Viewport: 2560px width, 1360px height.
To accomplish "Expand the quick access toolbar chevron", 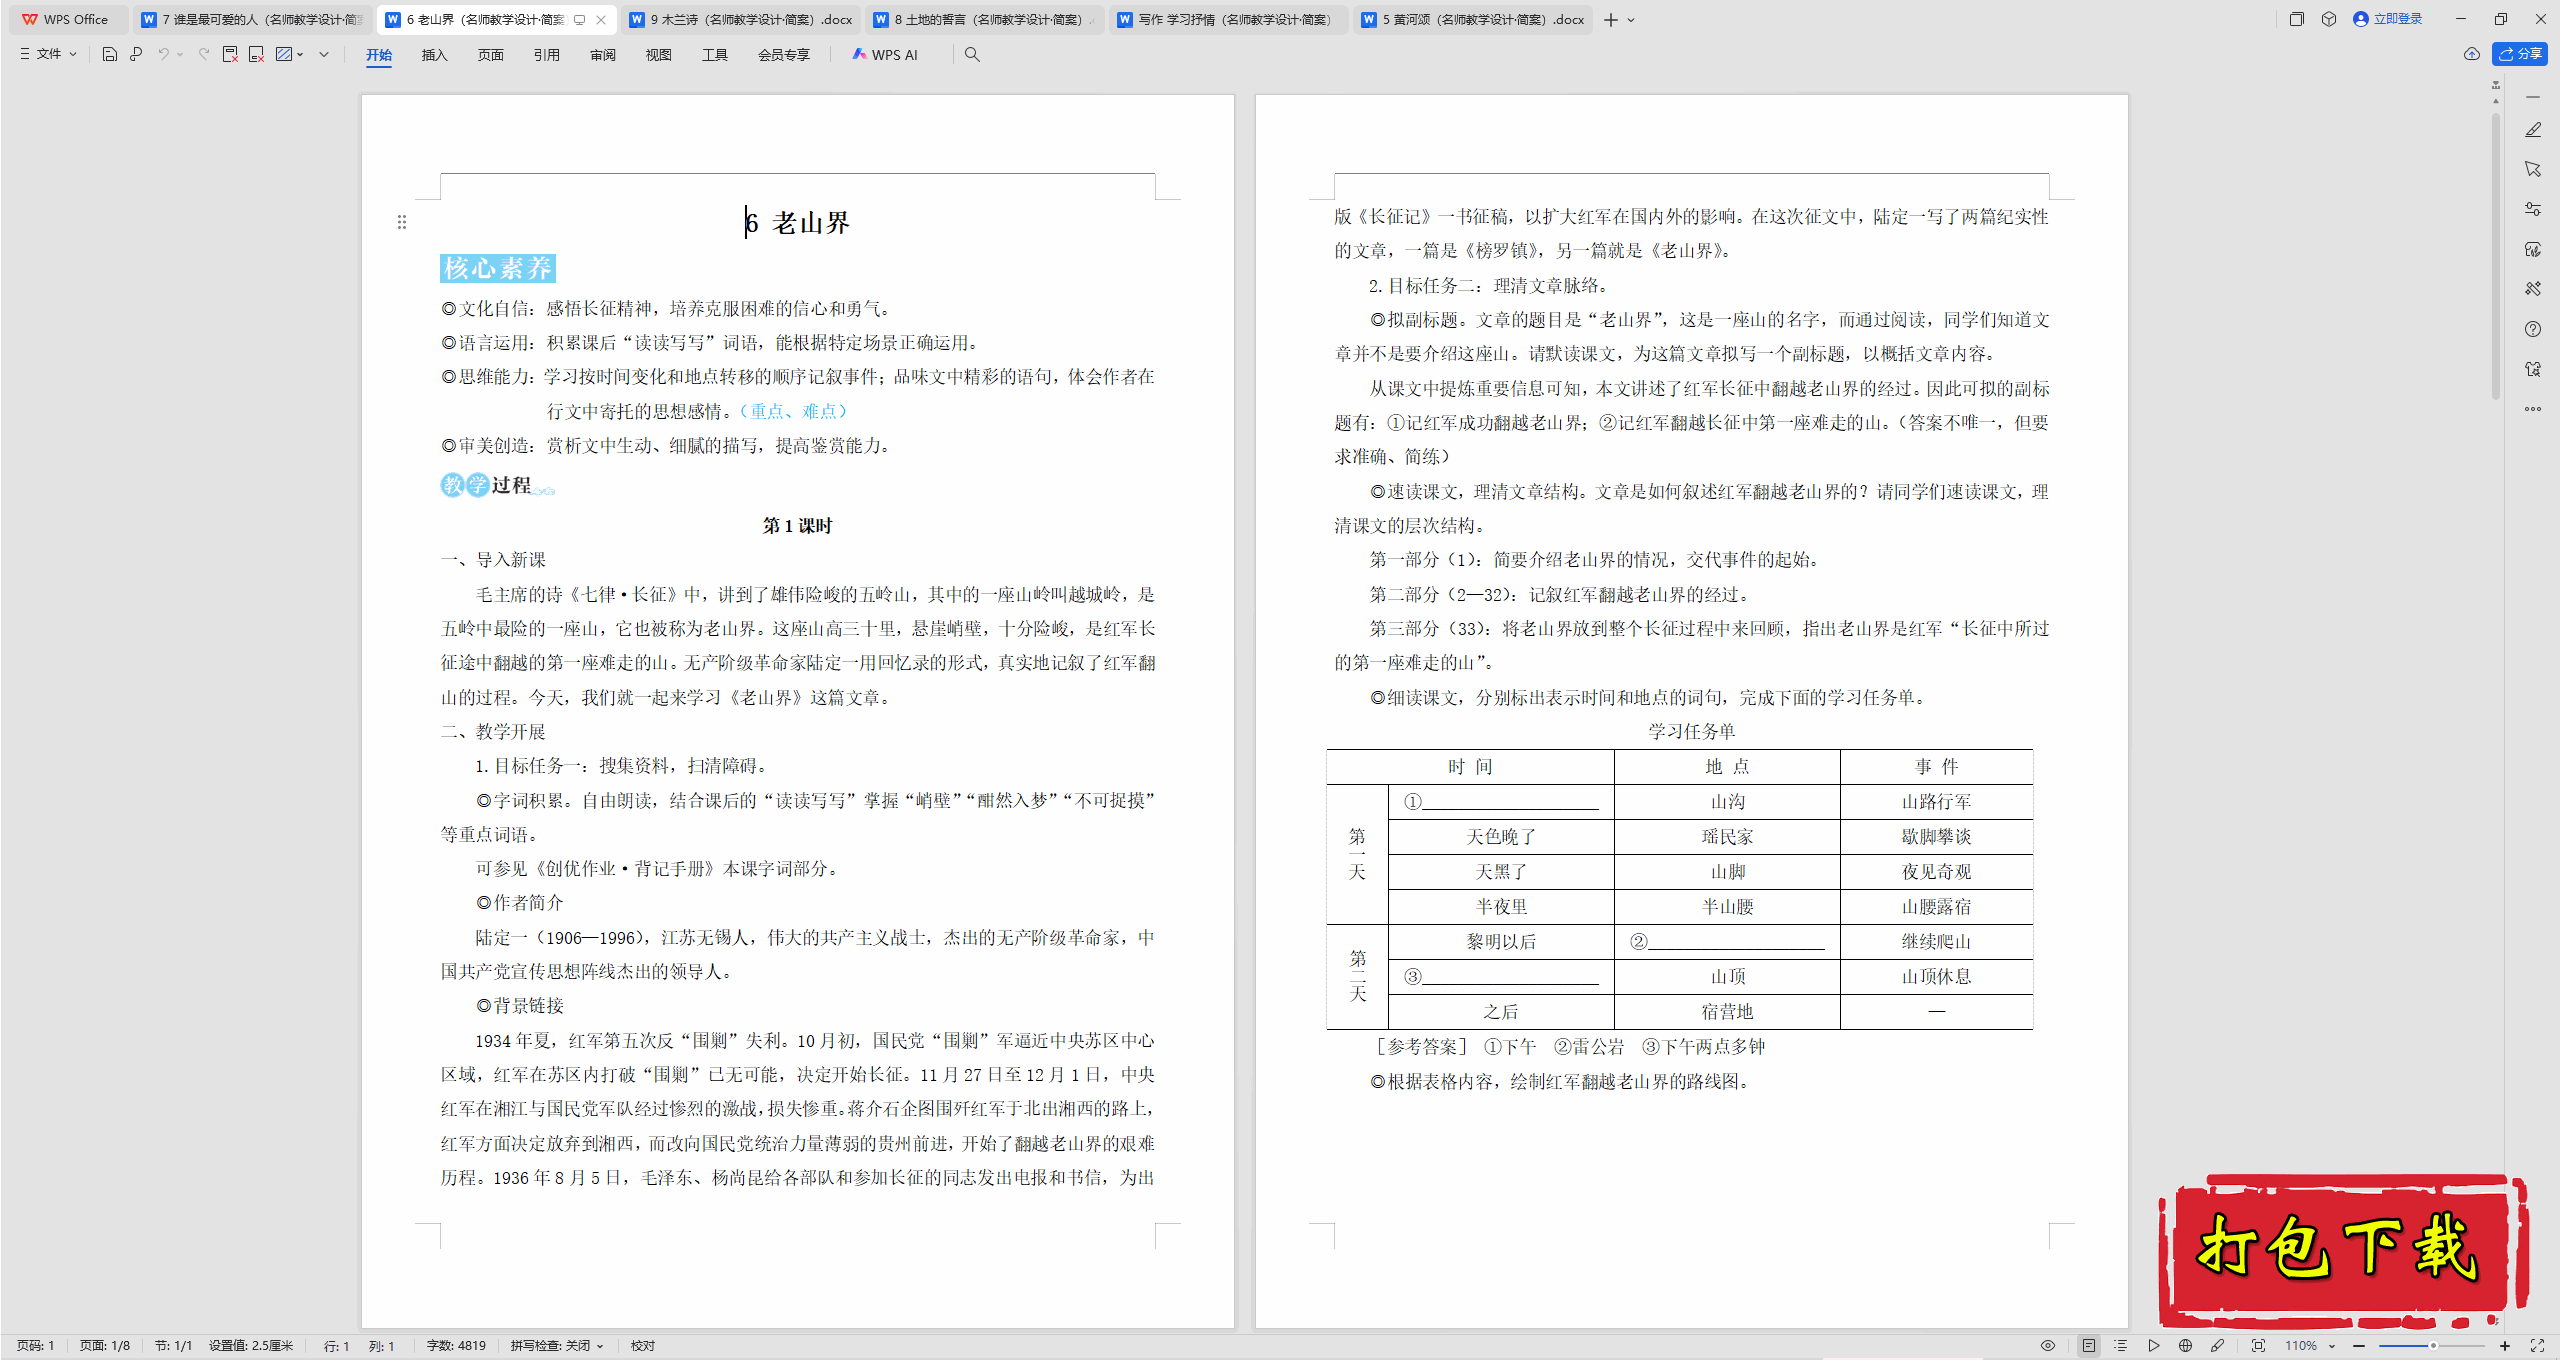I will 324,55.
